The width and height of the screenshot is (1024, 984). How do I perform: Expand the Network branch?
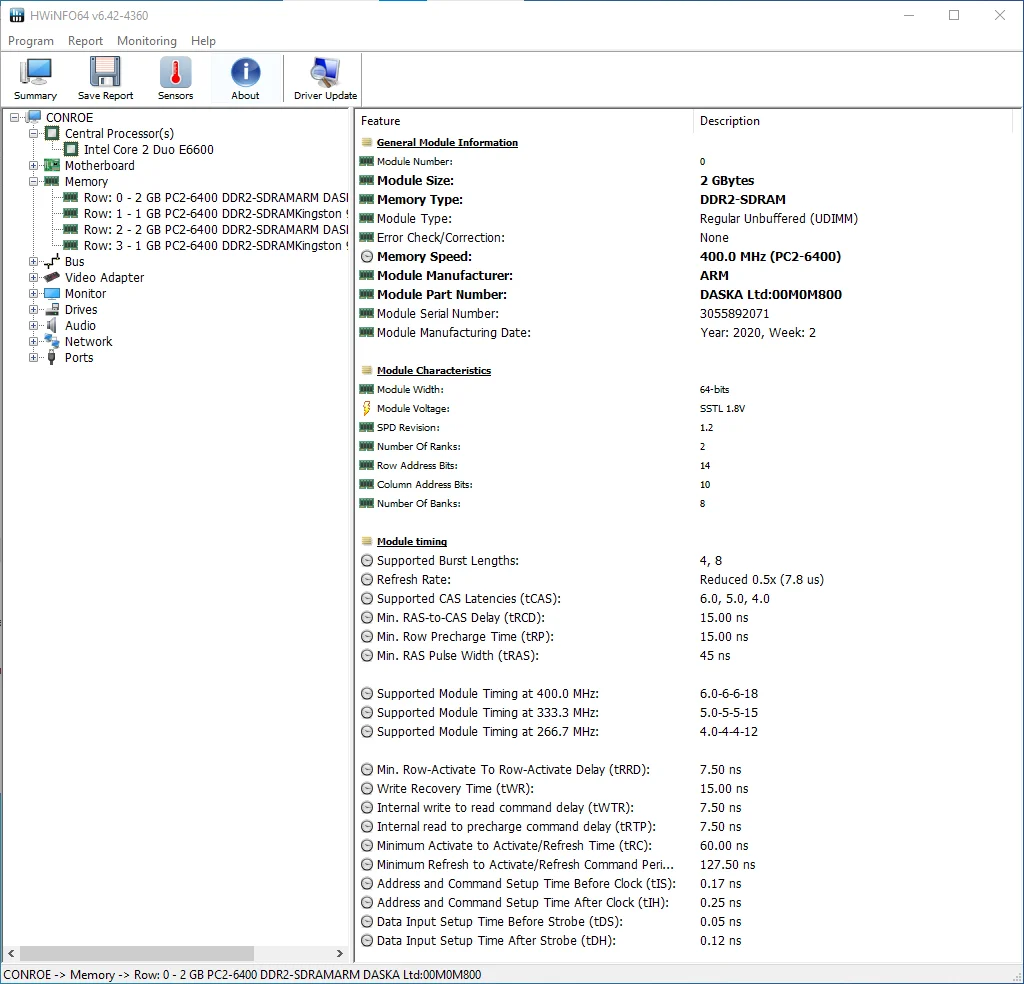click(x=33, y=341)
